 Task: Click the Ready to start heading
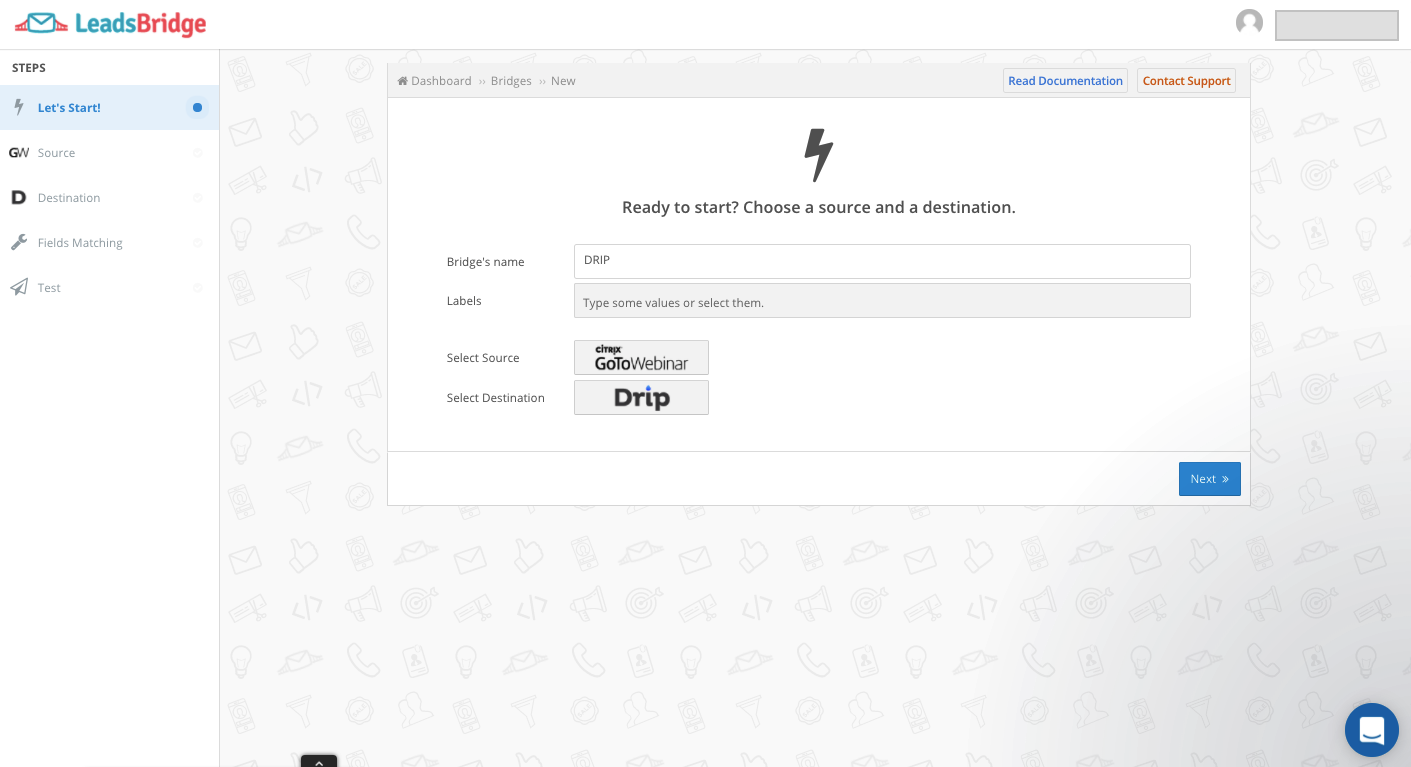point(819,207)
